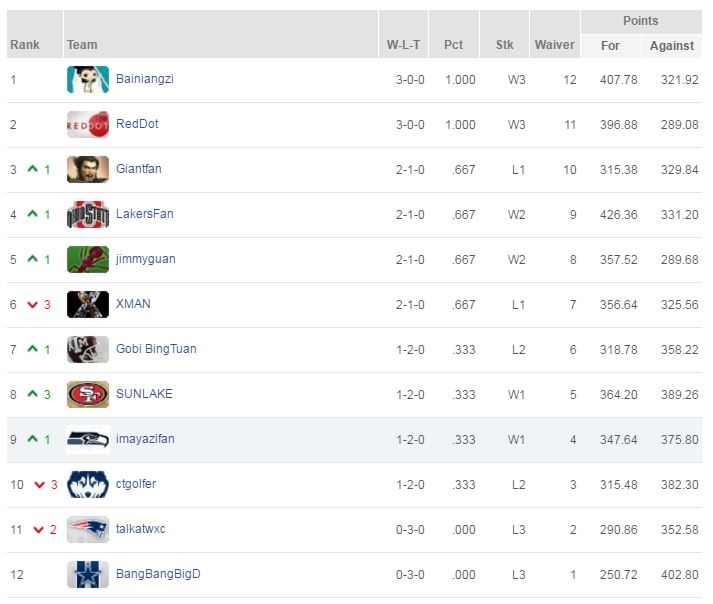Click imayazifan Seahawks logo icon
The width and height of the screenshot is (713, 604).
(x=87, y=440)
